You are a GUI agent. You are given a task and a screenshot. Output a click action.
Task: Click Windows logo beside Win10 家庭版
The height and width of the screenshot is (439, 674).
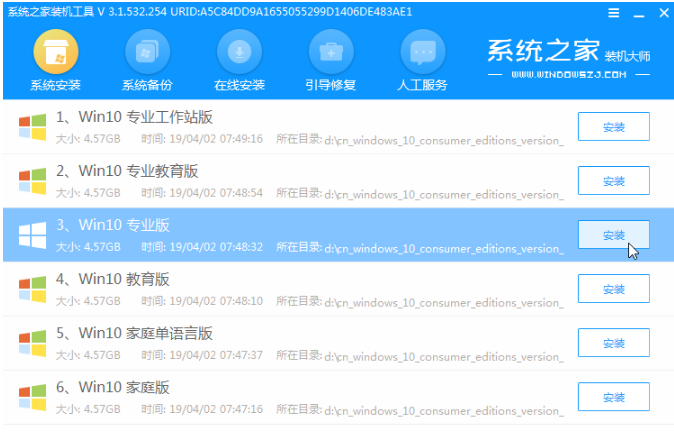pos(33,398)
